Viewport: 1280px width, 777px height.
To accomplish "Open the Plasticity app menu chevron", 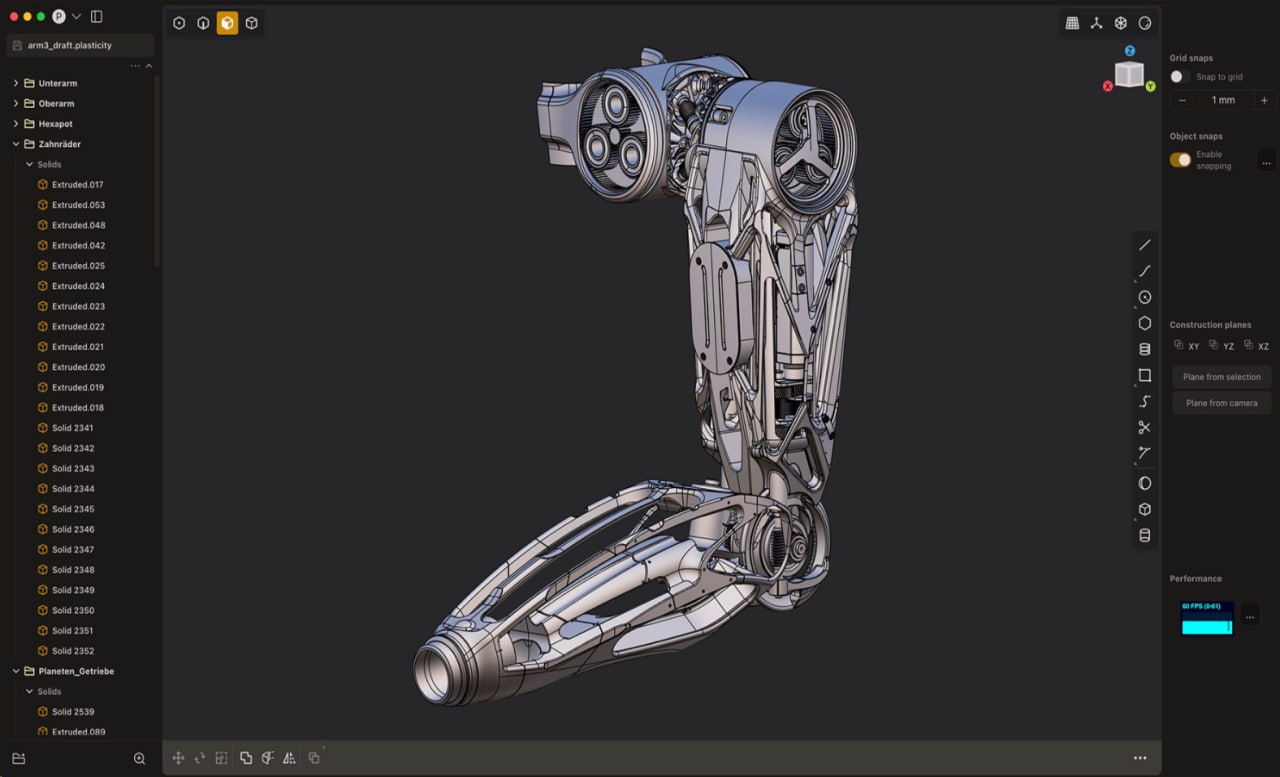I will coord(77,17).
